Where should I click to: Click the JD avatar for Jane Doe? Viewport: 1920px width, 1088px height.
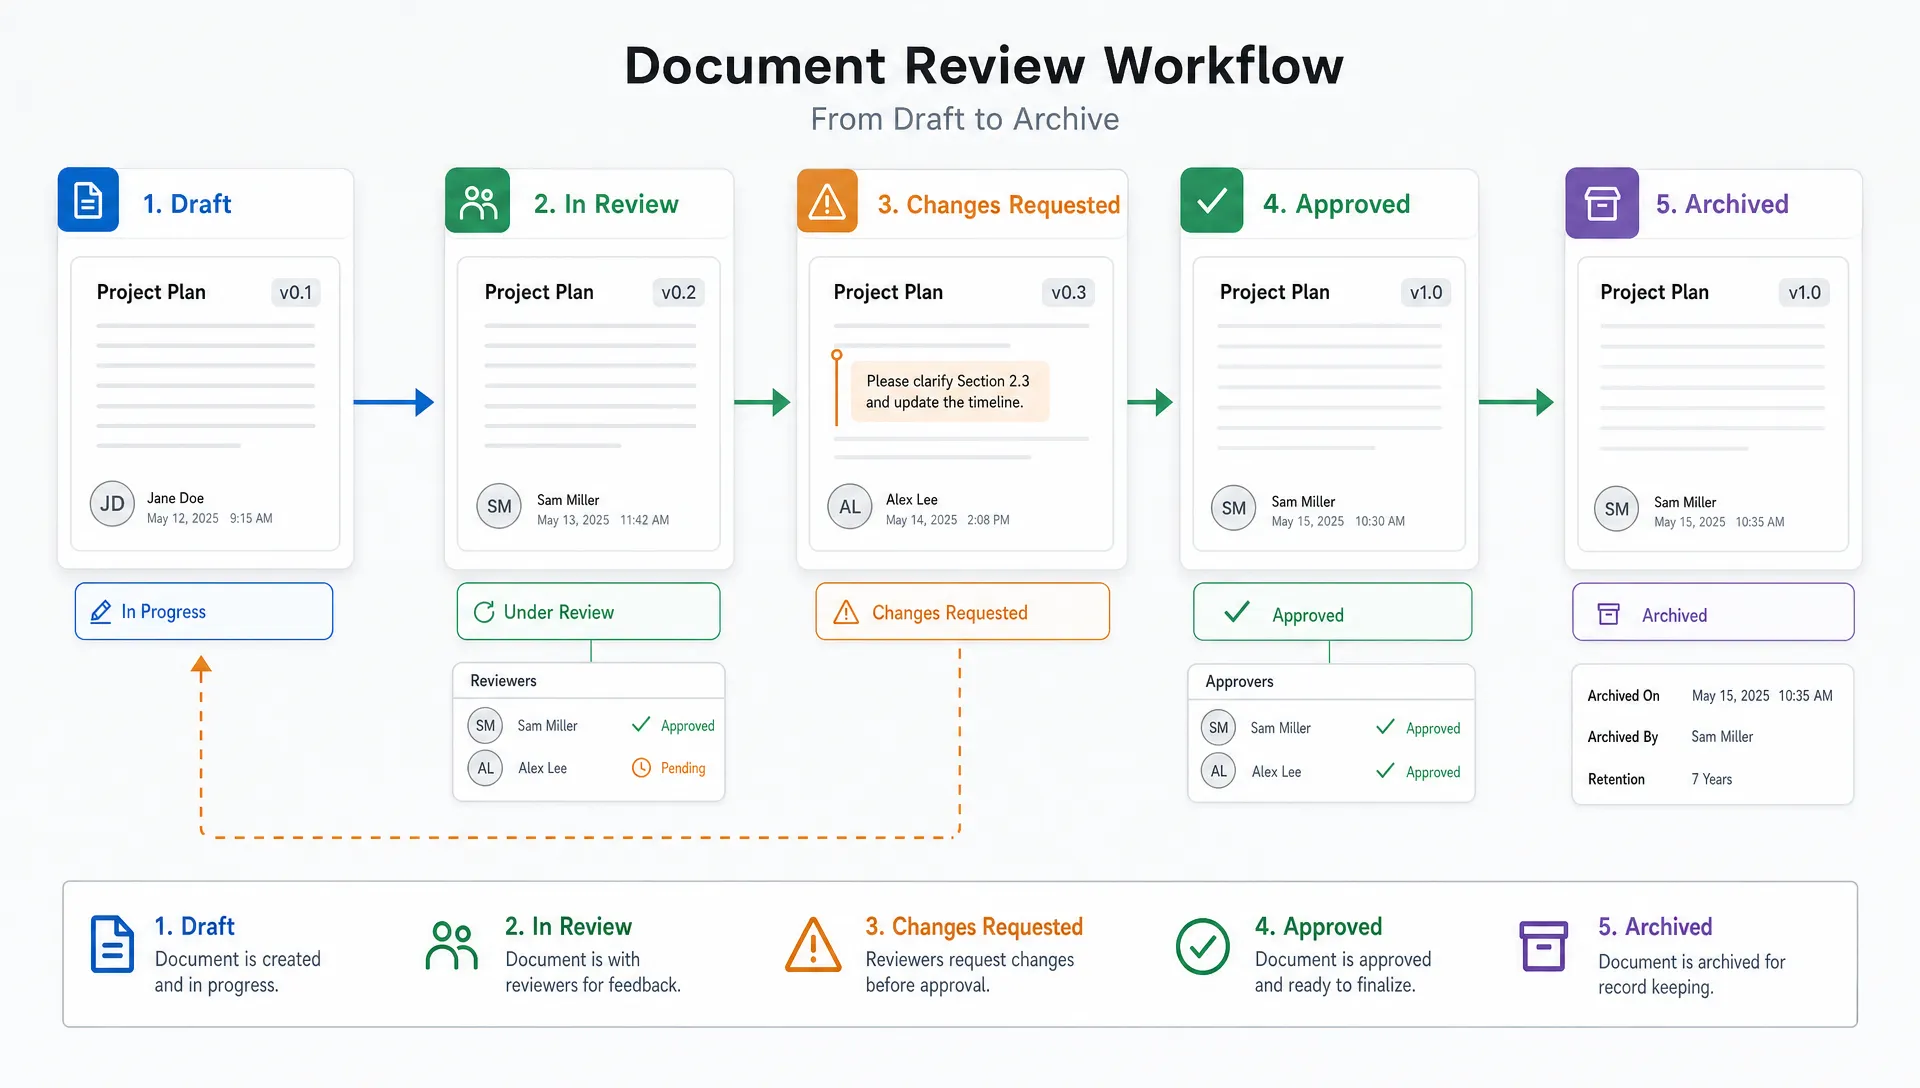pyautogui.click(x=112, y=504)
